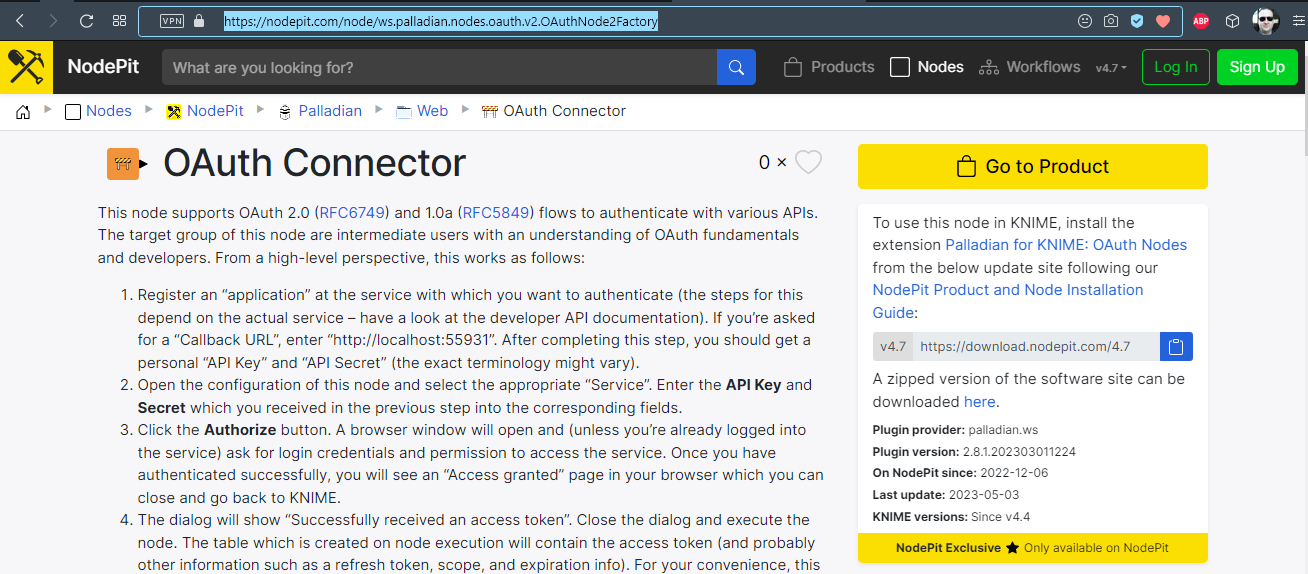Like the node with the heart outline icon
The image size is (1308, 574).
(808, 162)
